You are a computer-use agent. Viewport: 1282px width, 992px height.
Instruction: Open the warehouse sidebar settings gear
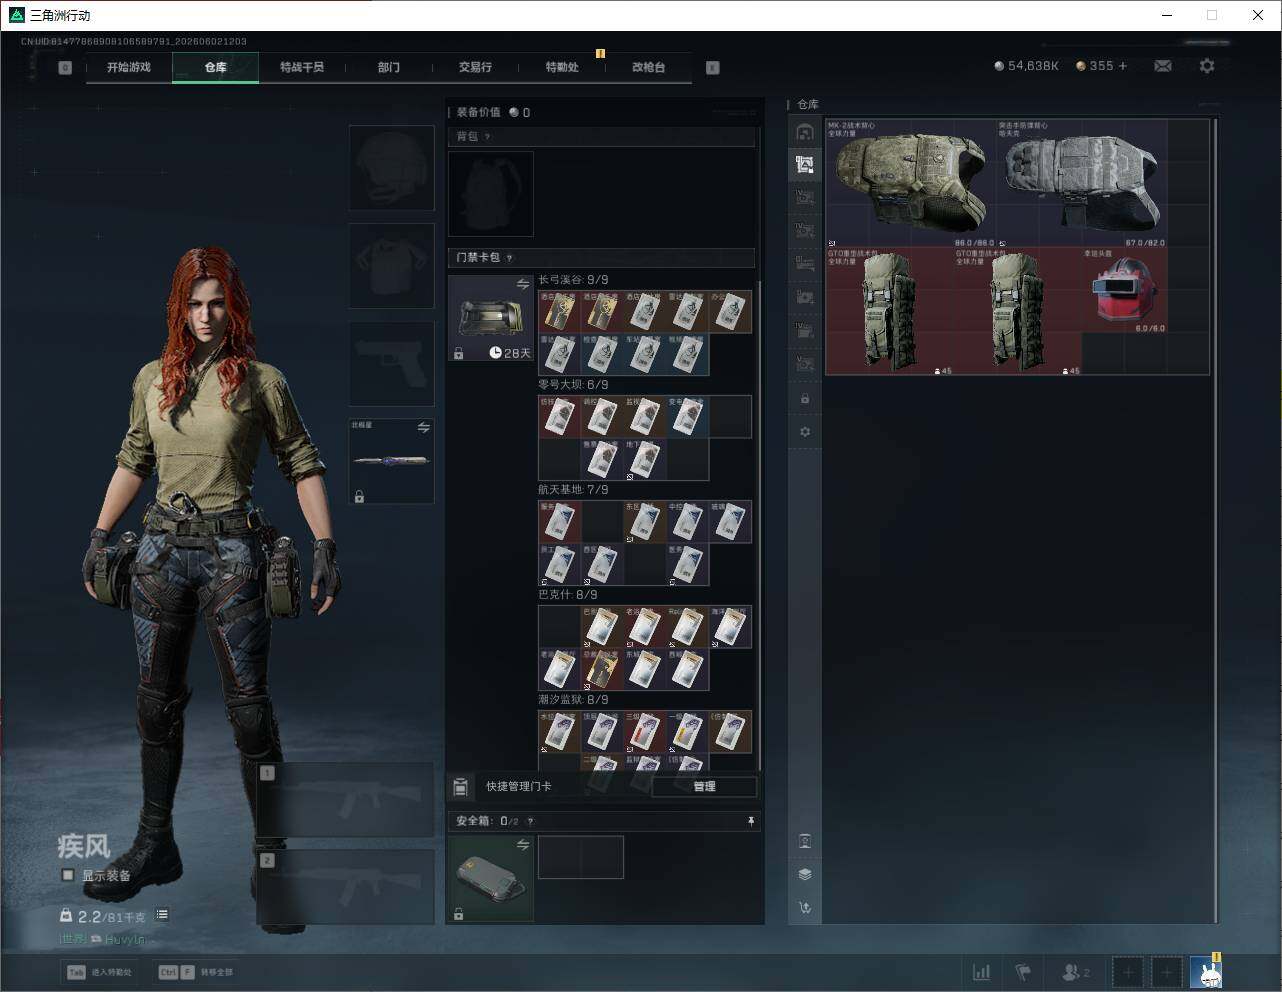pos(805,432)
